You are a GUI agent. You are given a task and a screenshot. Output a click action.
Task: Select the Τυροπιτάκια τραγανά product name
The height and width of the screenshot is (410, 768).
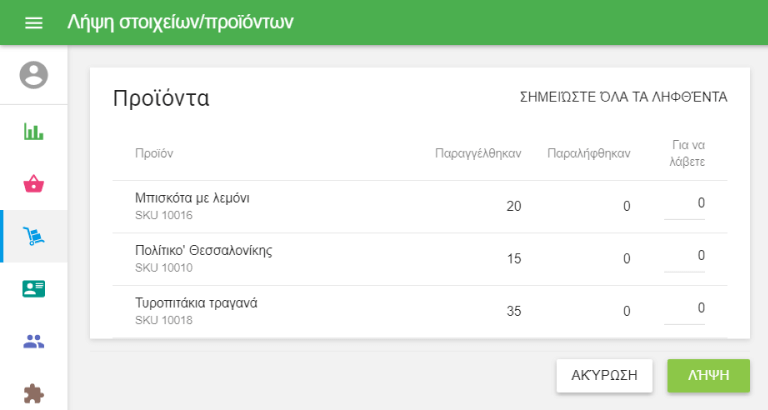196,302
